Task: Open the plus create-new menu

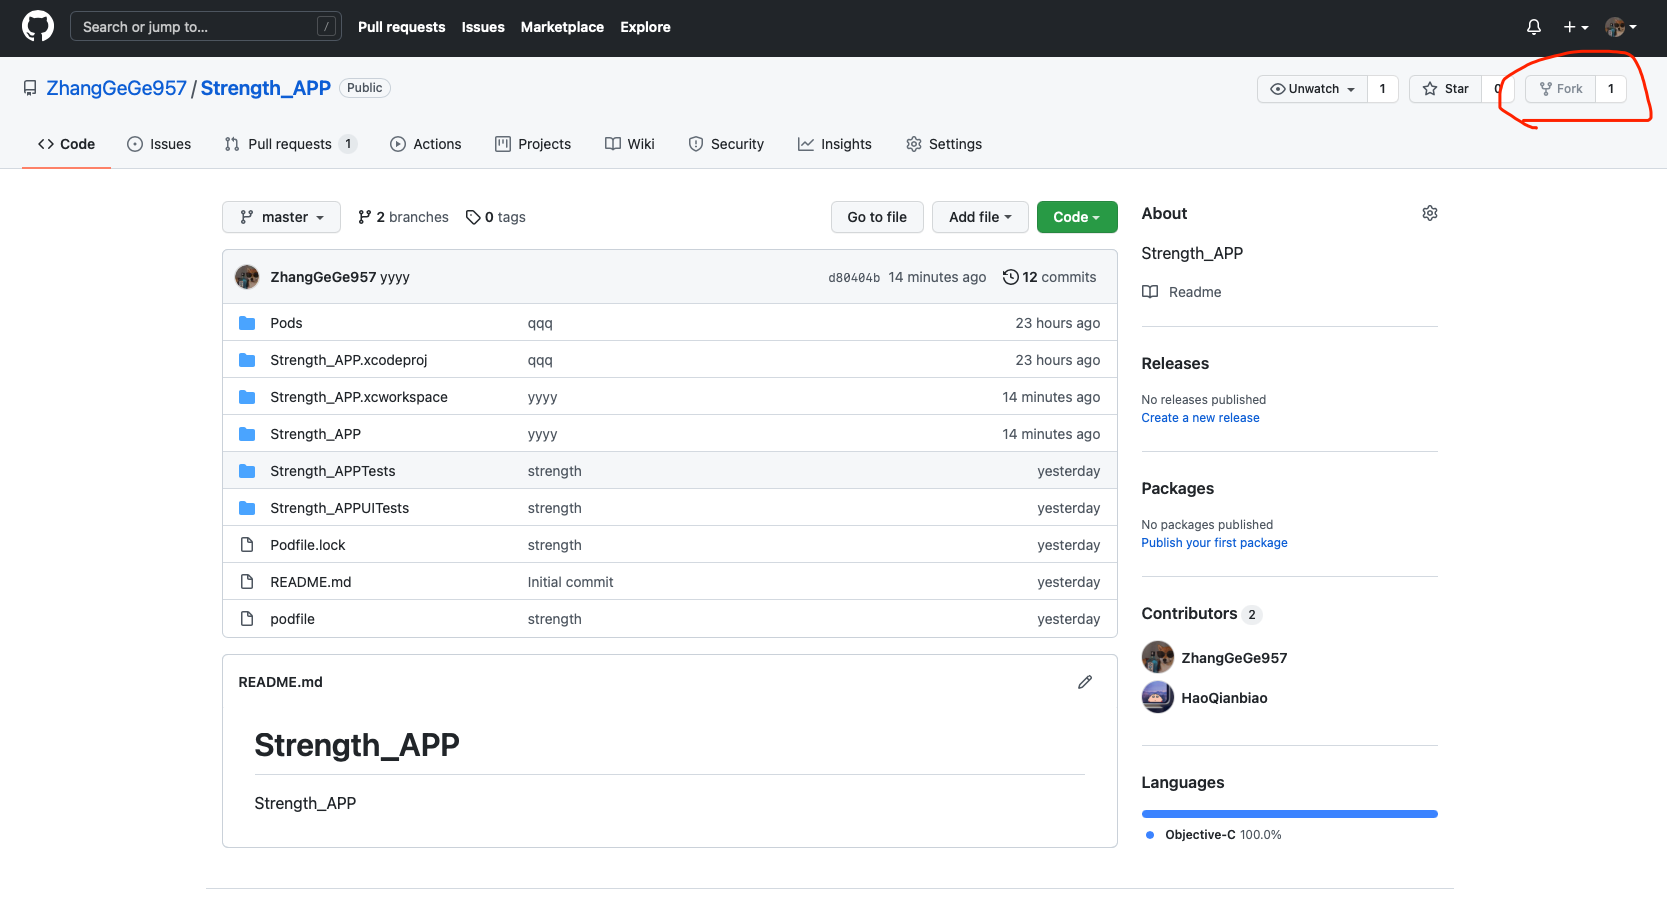Action: click(1576, 27)
